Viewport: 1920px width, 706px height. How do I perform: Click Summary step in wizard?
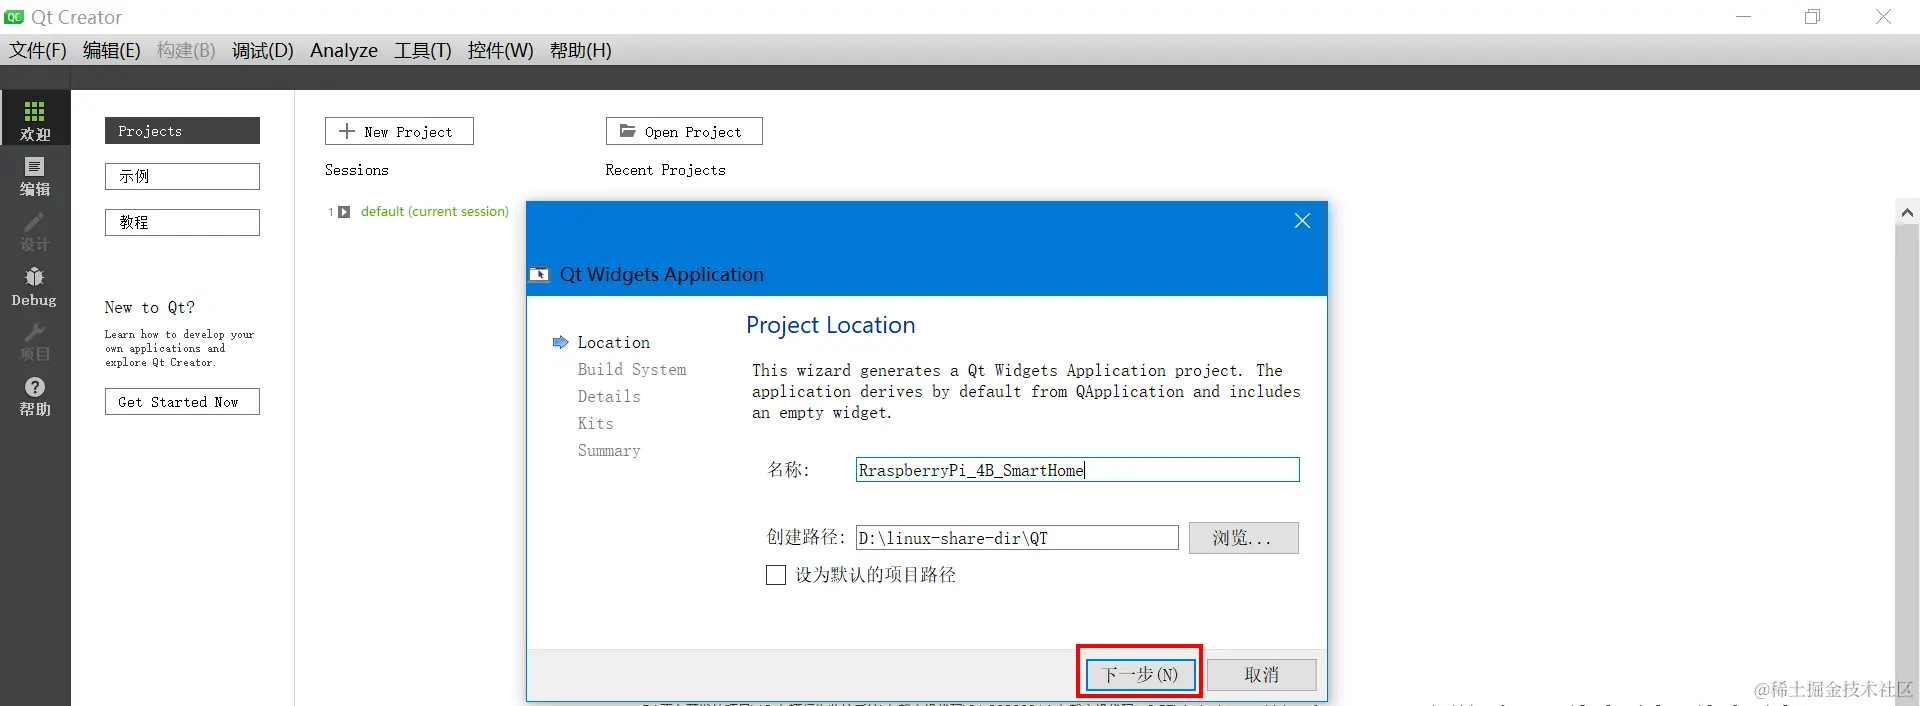tap(608, 451)
